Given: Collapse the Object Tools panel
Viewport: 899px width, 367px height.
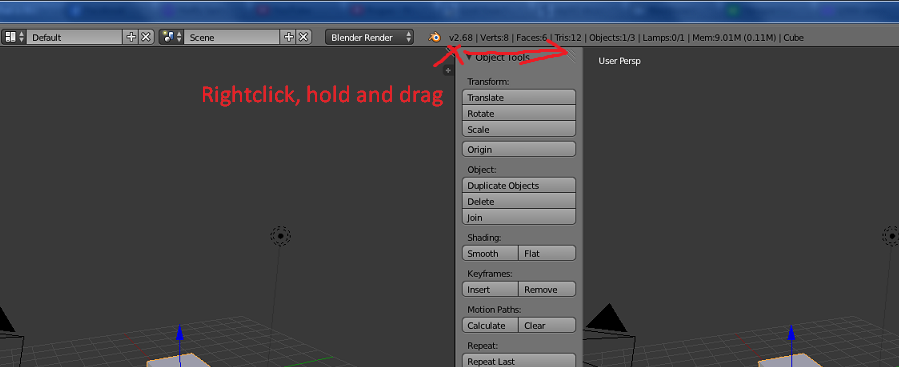Looking at the screenshot, I should pos(469,57).
